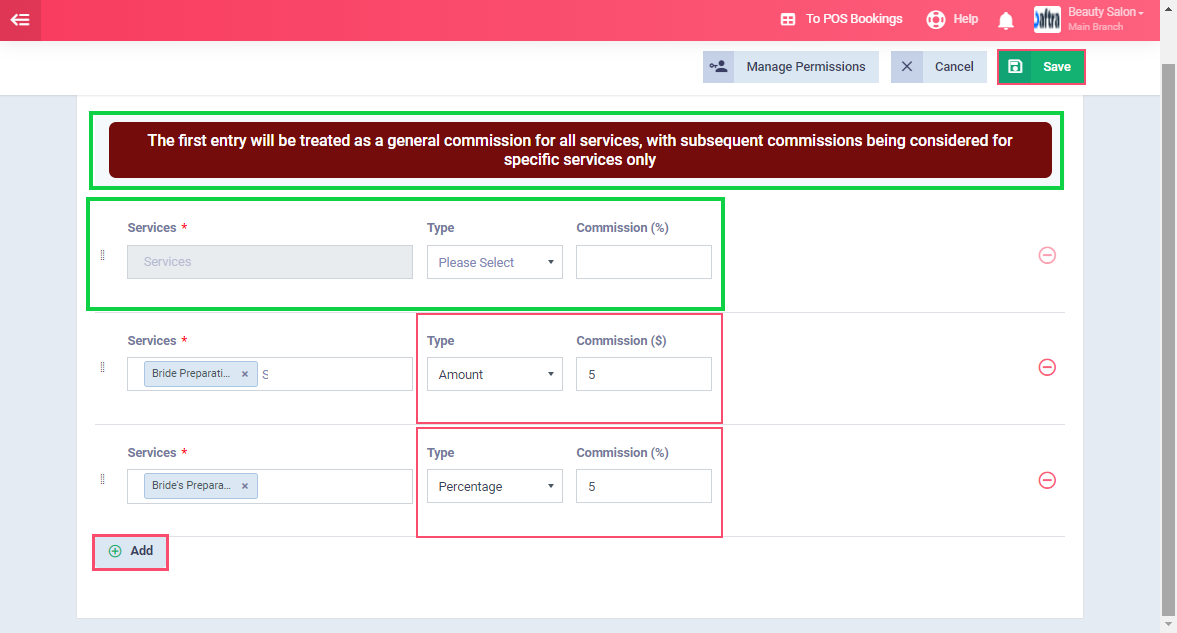Save the commission settings

coord(1040,67)
